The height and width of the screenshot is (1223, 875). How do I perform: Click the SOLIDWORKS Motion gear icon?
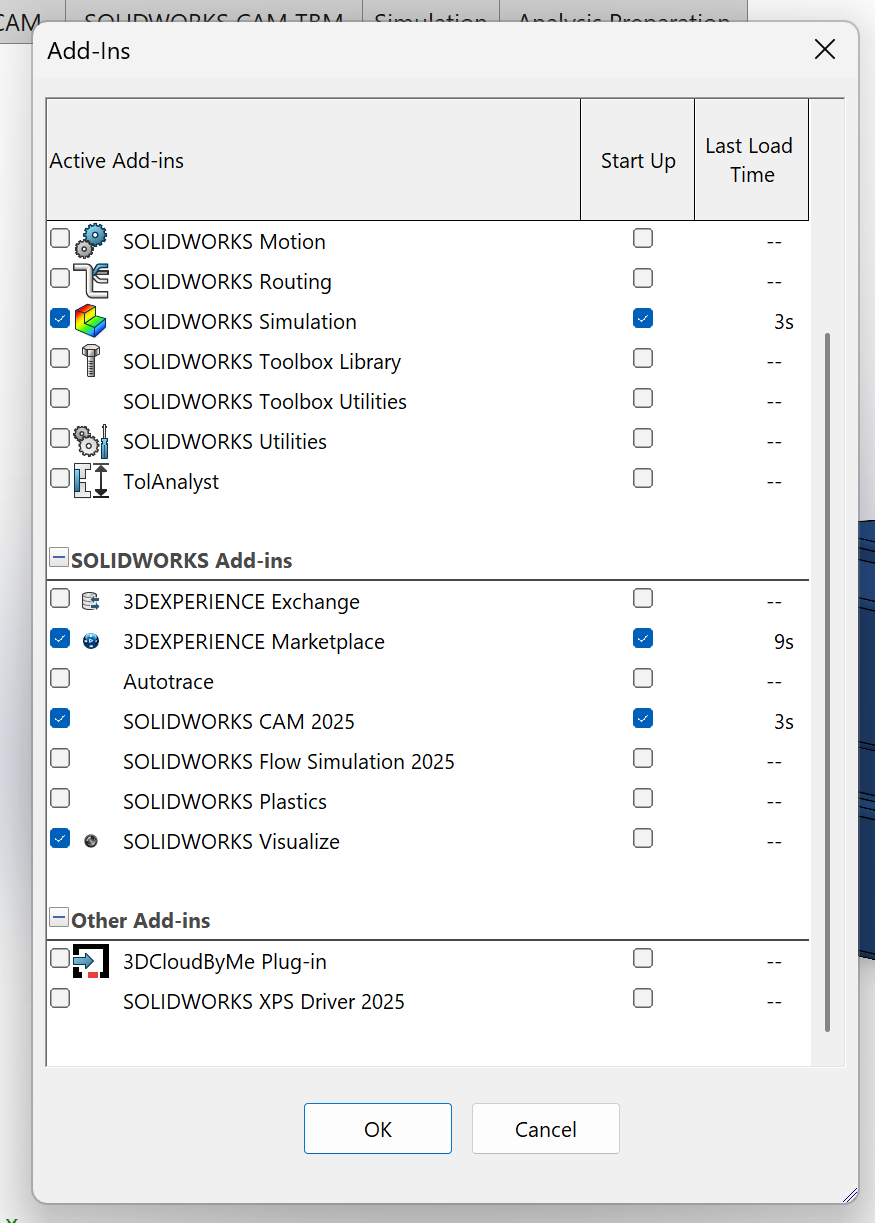[91, 241]
